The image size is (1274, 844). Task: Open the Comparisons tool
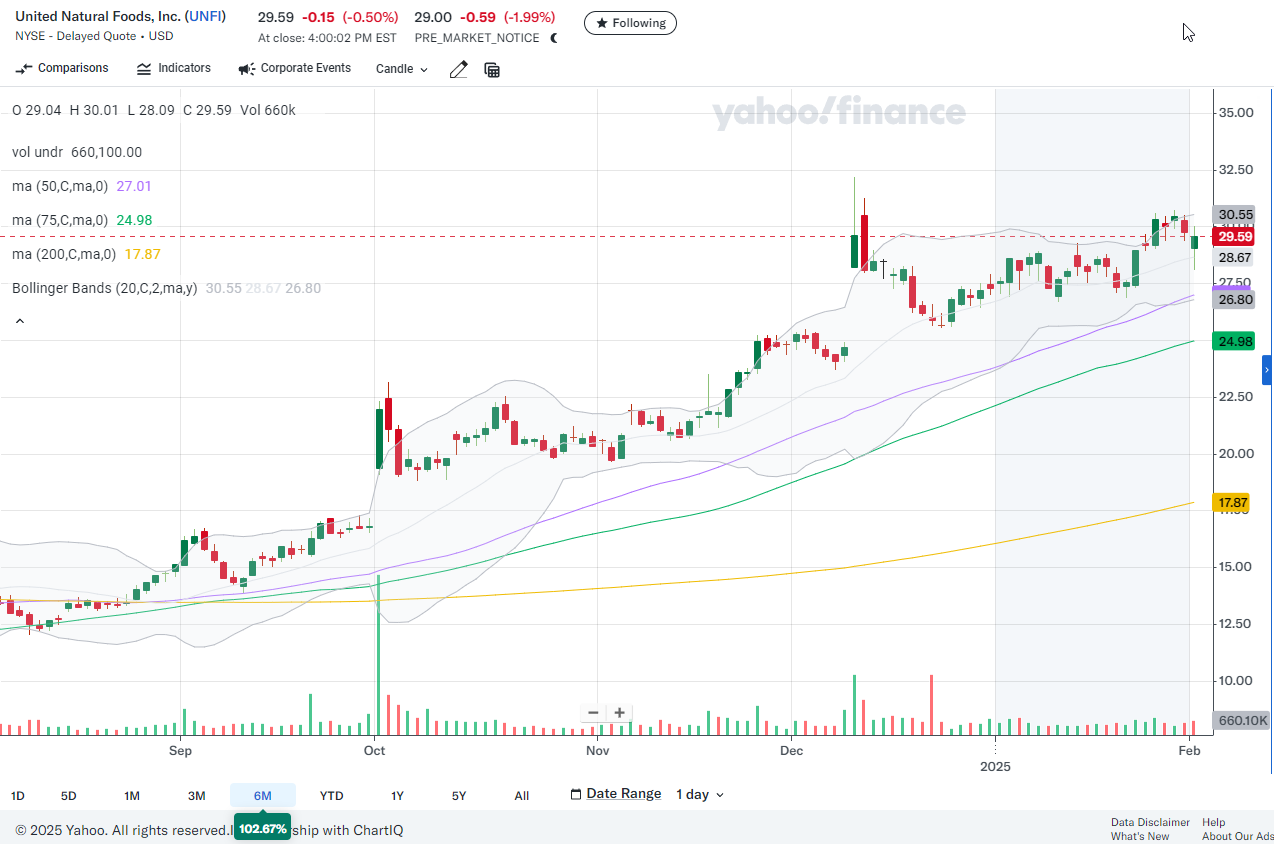pyautogui.click(x=62, y=68)
